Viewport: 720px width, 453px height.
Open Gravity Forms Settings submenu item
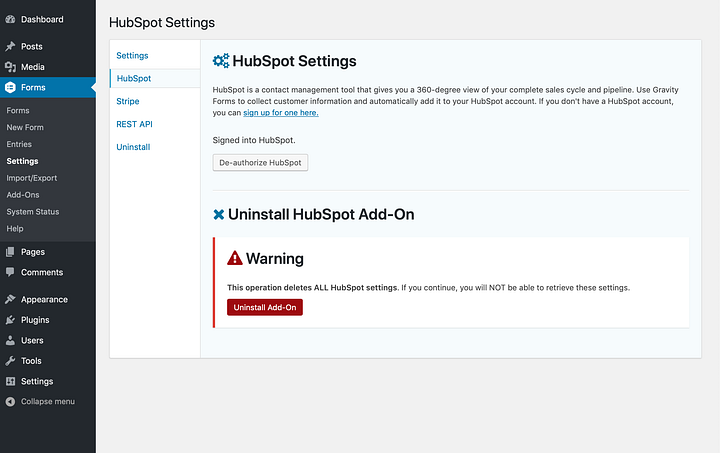pyautogui.click(x=22, y=161)
